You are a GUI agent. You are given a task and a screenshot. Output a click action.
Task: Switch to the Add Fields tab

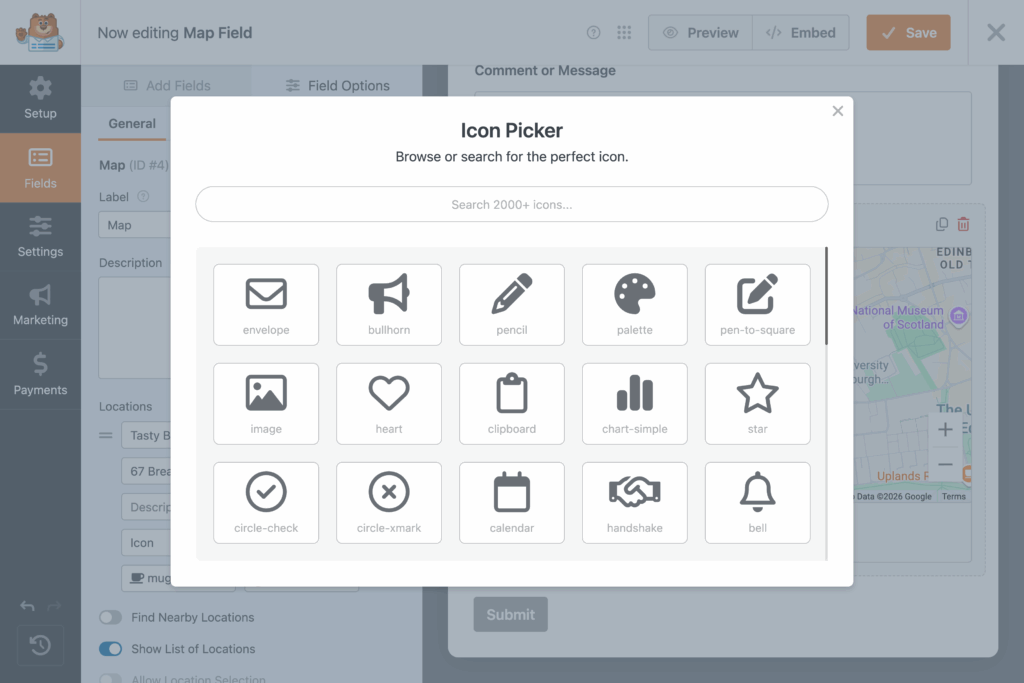click(167, 86)
